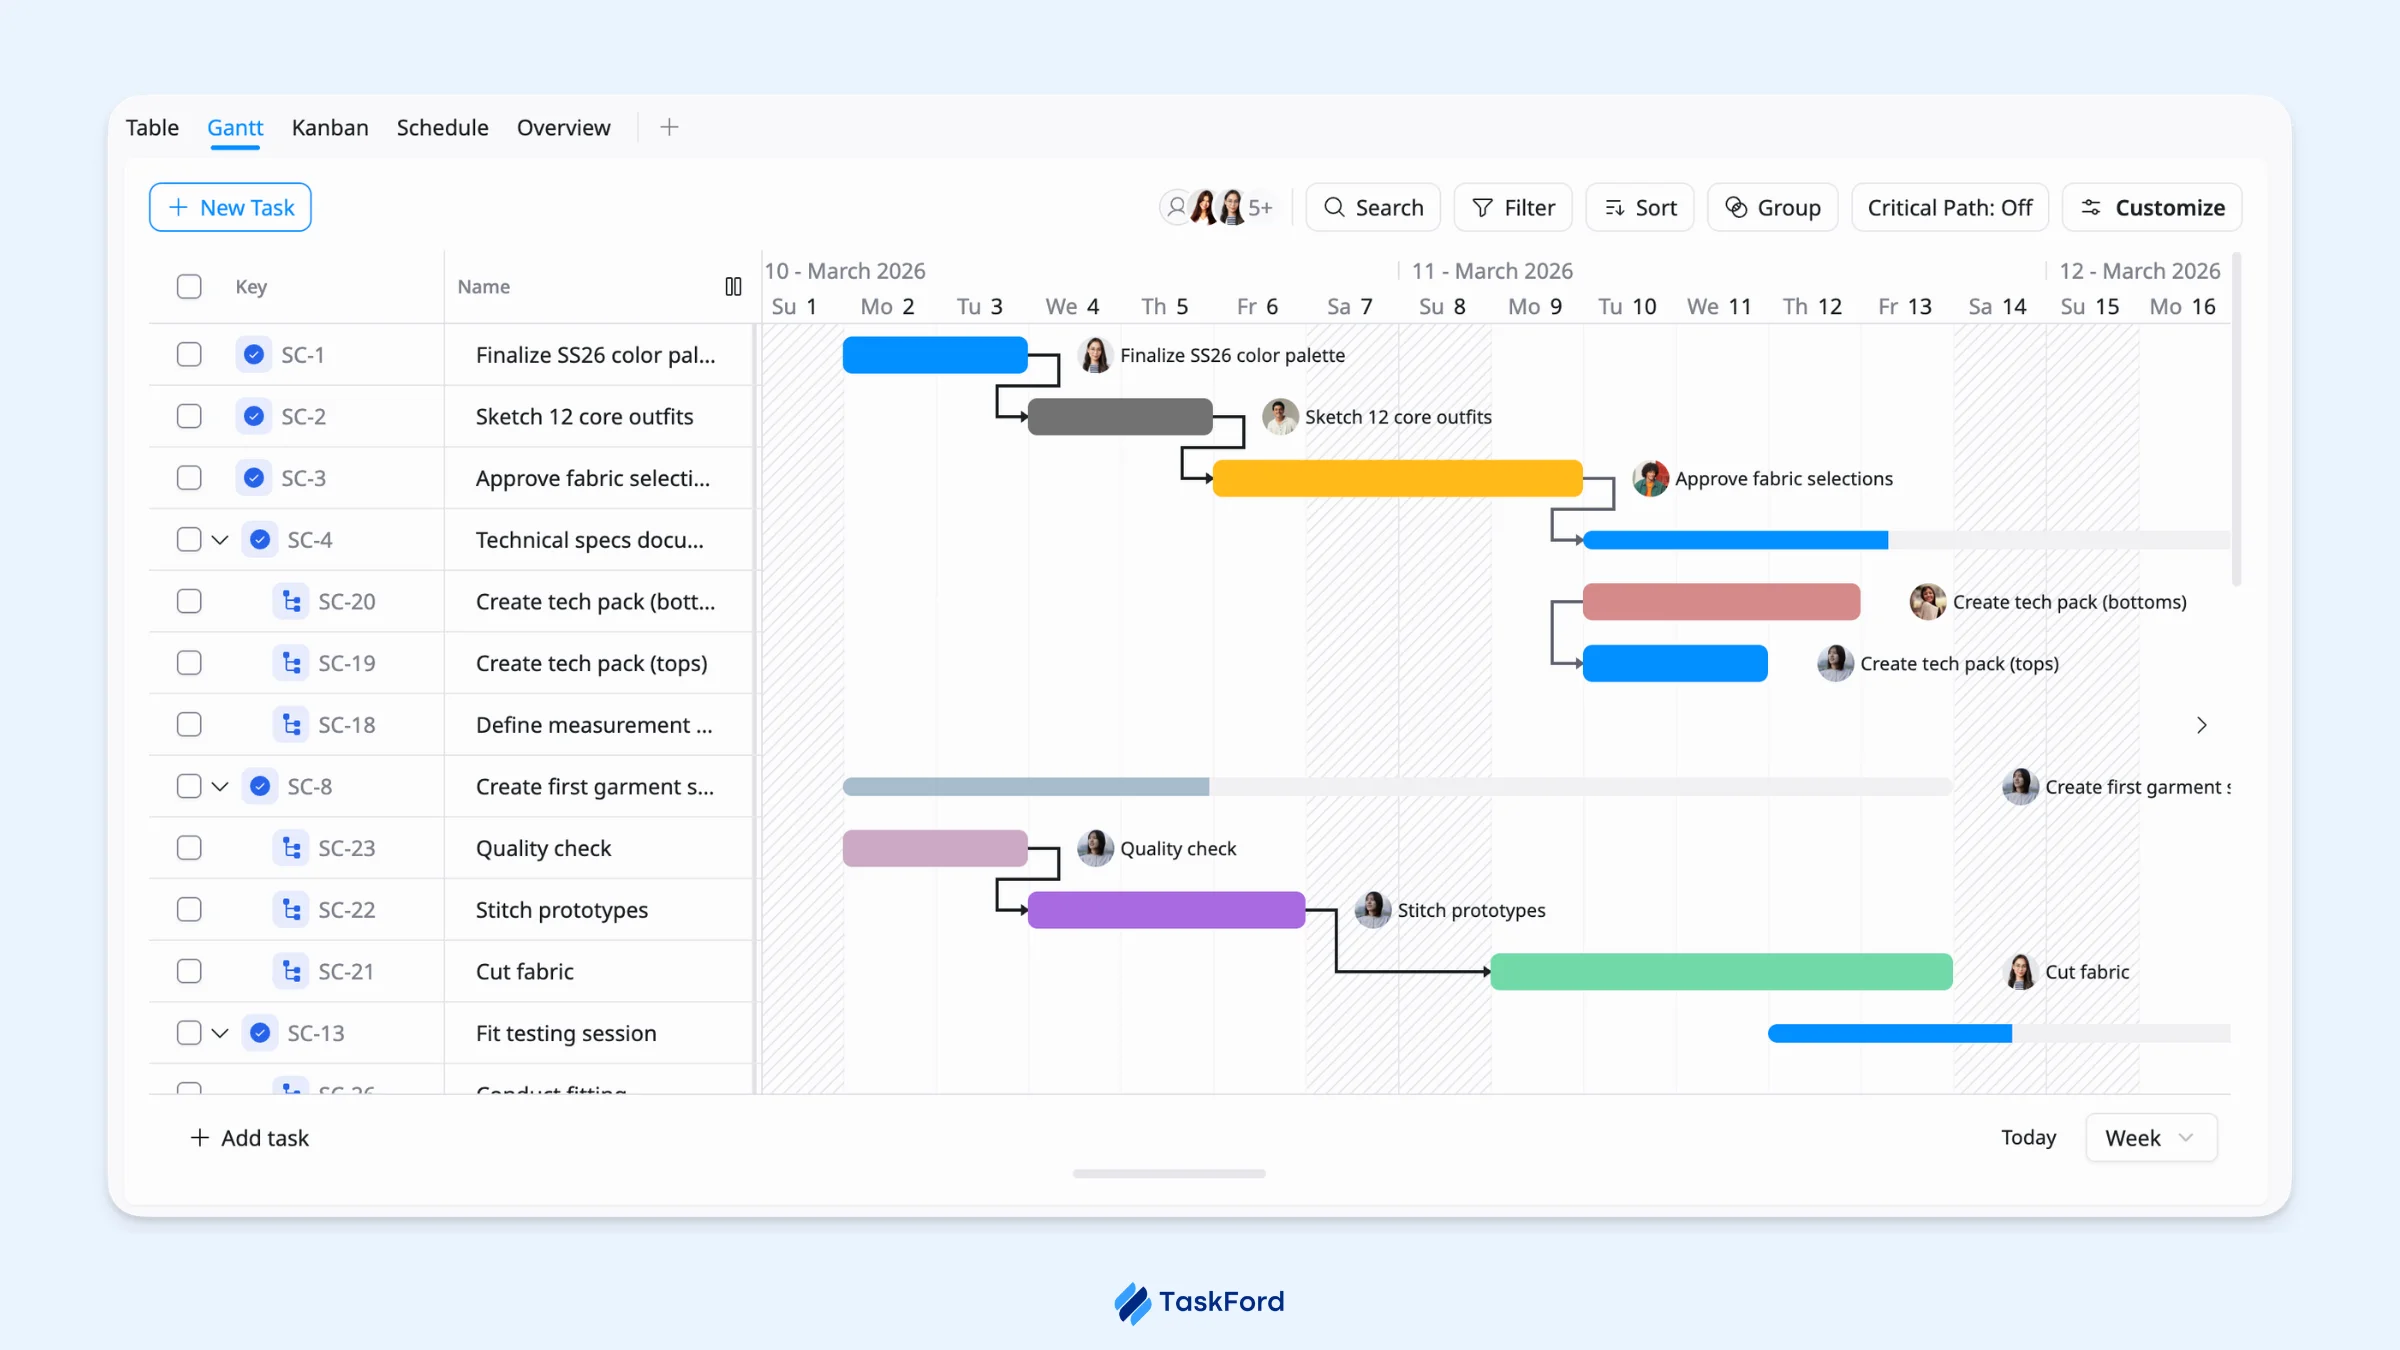Click assignee avatar beside Stitch prototypes bar

point(1373,910)
